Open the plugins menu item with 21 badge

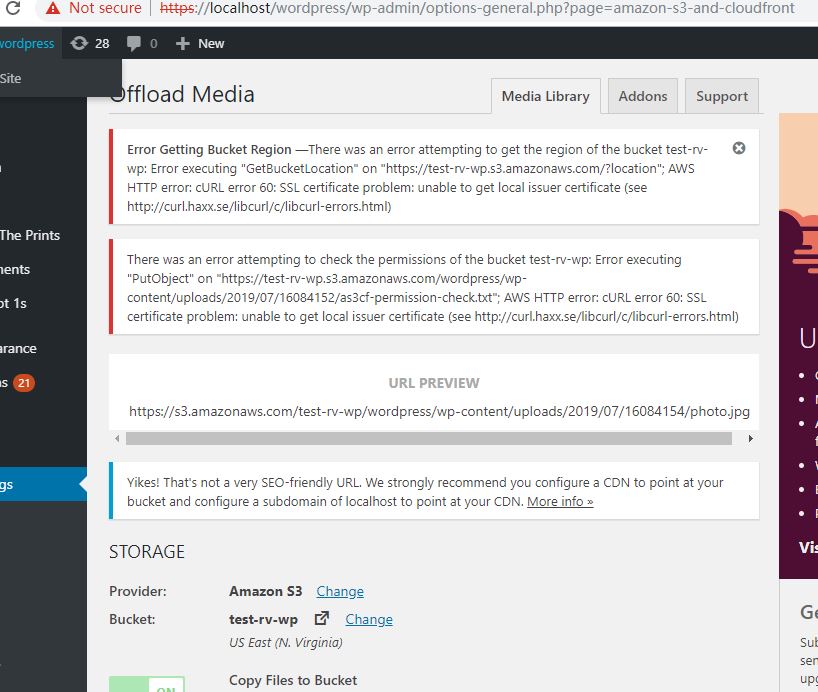pyautogui.click(x=18, y=383)
